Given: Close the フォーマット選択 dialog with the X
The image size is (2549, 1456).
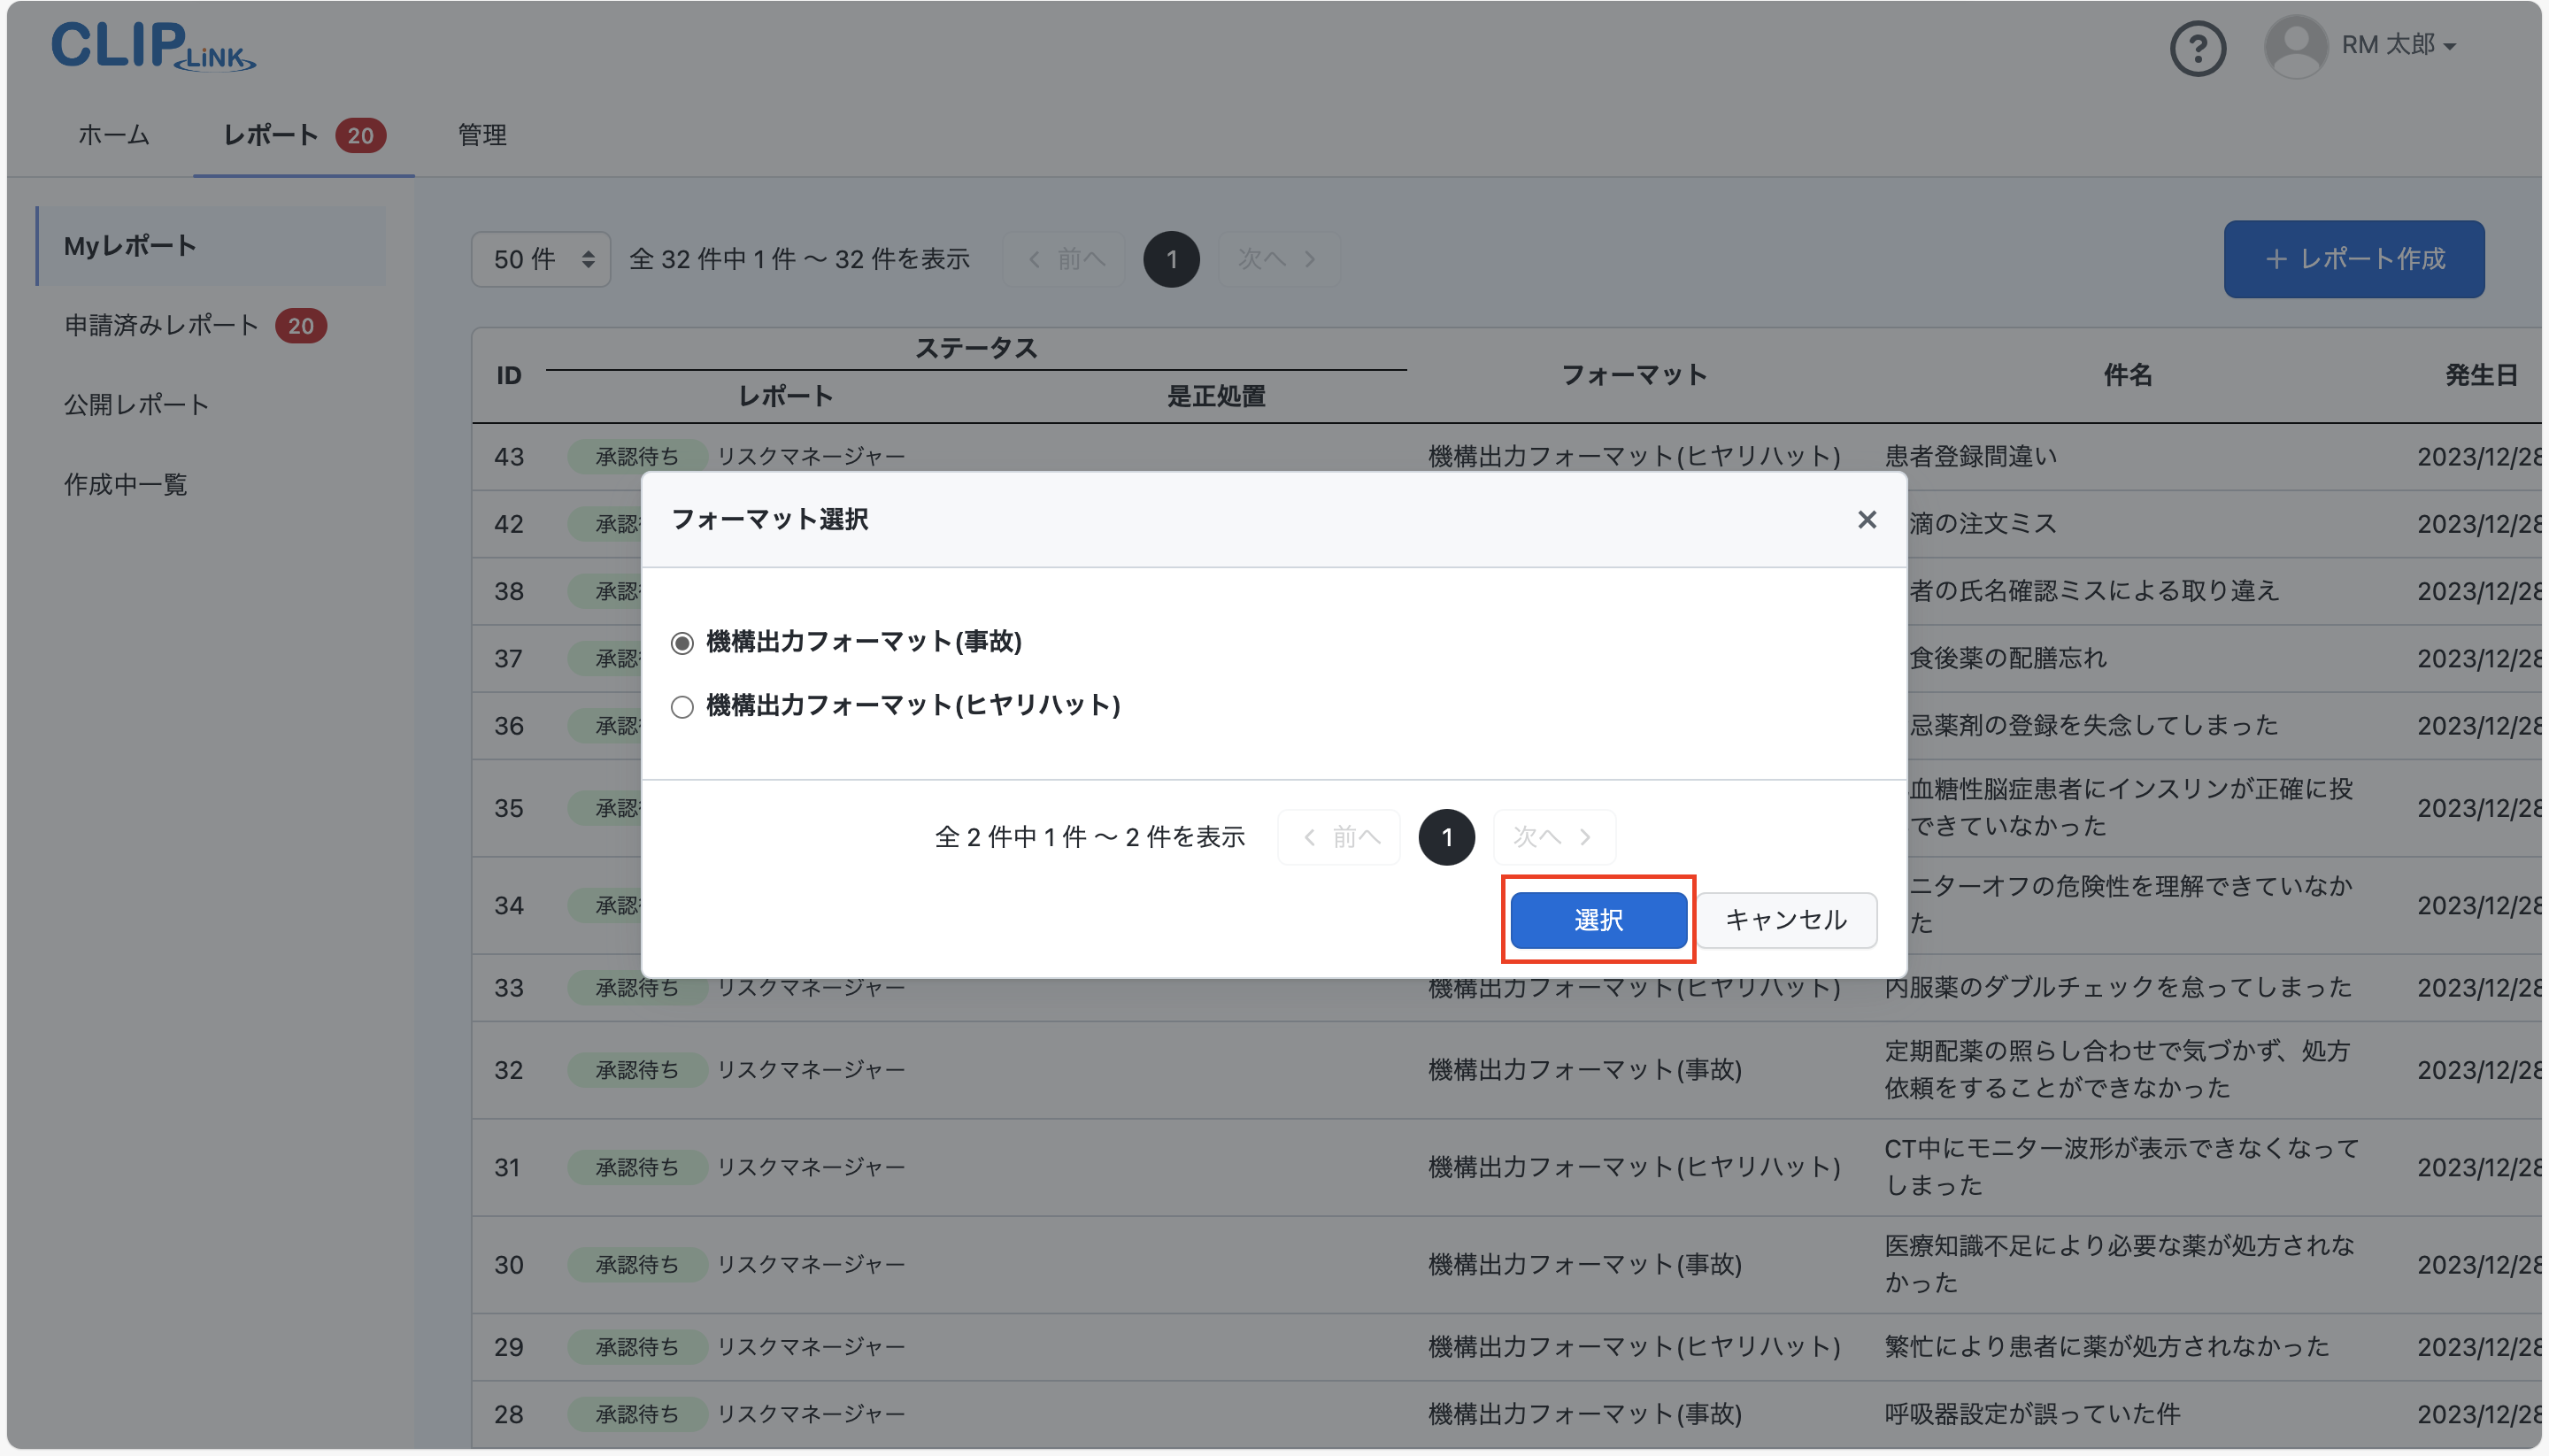Looking at the screenshot, I should pos(1866,519).
